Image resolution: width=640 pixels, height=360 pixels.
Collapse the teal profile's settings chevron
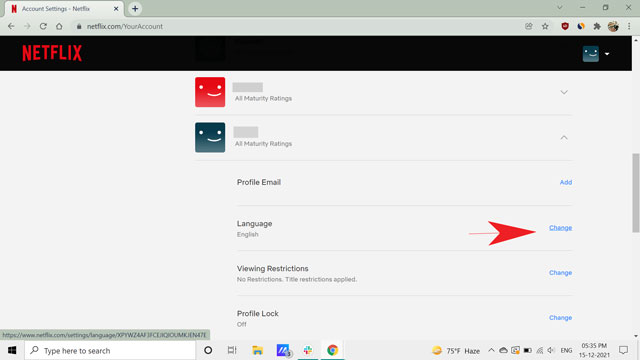point(564,138)
